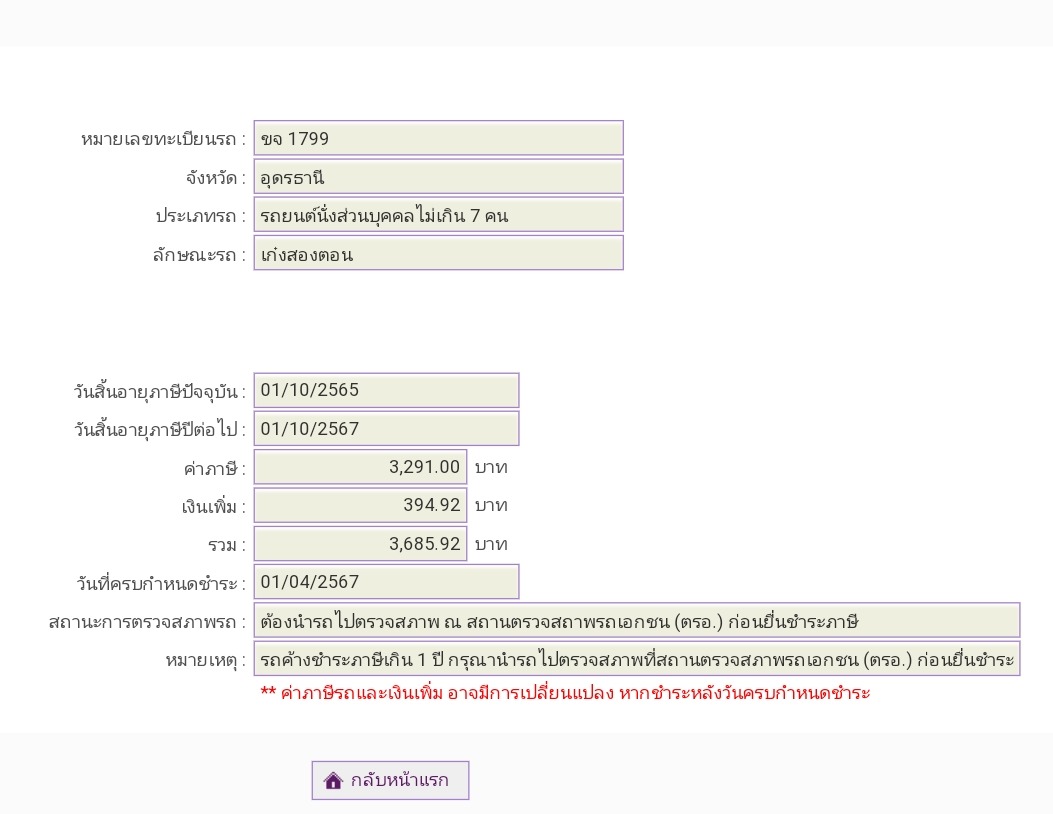1053x814 pixels.
Task: Focus the เงินเพิ่ม surcharge field 394.92
Action: 360,506
